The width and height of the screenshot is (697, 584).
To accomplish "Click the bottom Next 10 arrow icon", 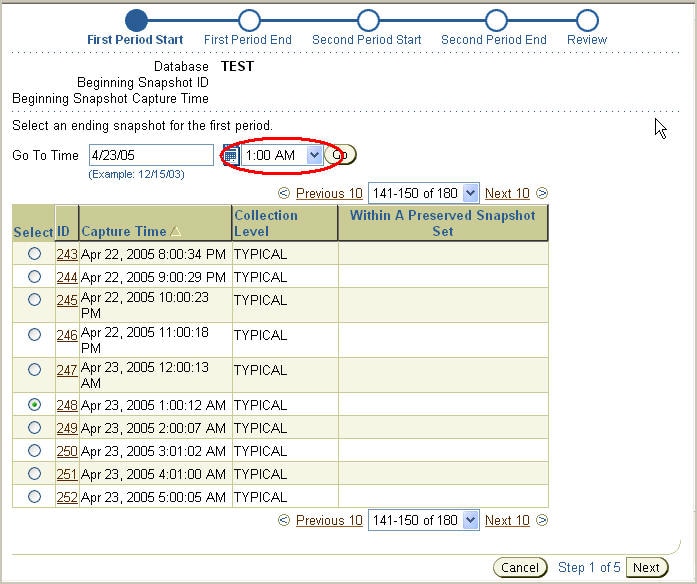I will [x=542, y=520].
